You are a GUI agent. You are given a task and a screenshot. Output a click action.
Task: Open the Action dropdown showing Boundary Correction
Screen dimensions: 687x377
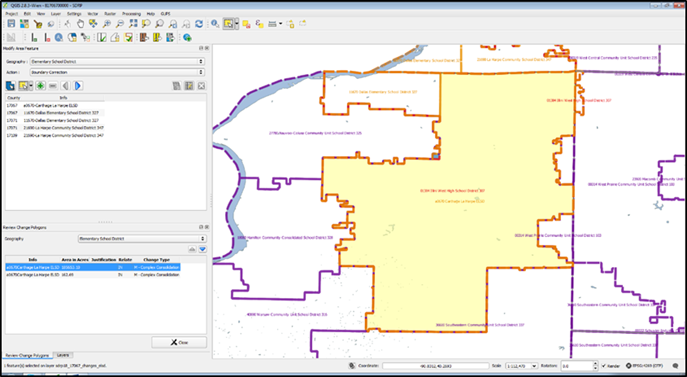pos(117,72)
